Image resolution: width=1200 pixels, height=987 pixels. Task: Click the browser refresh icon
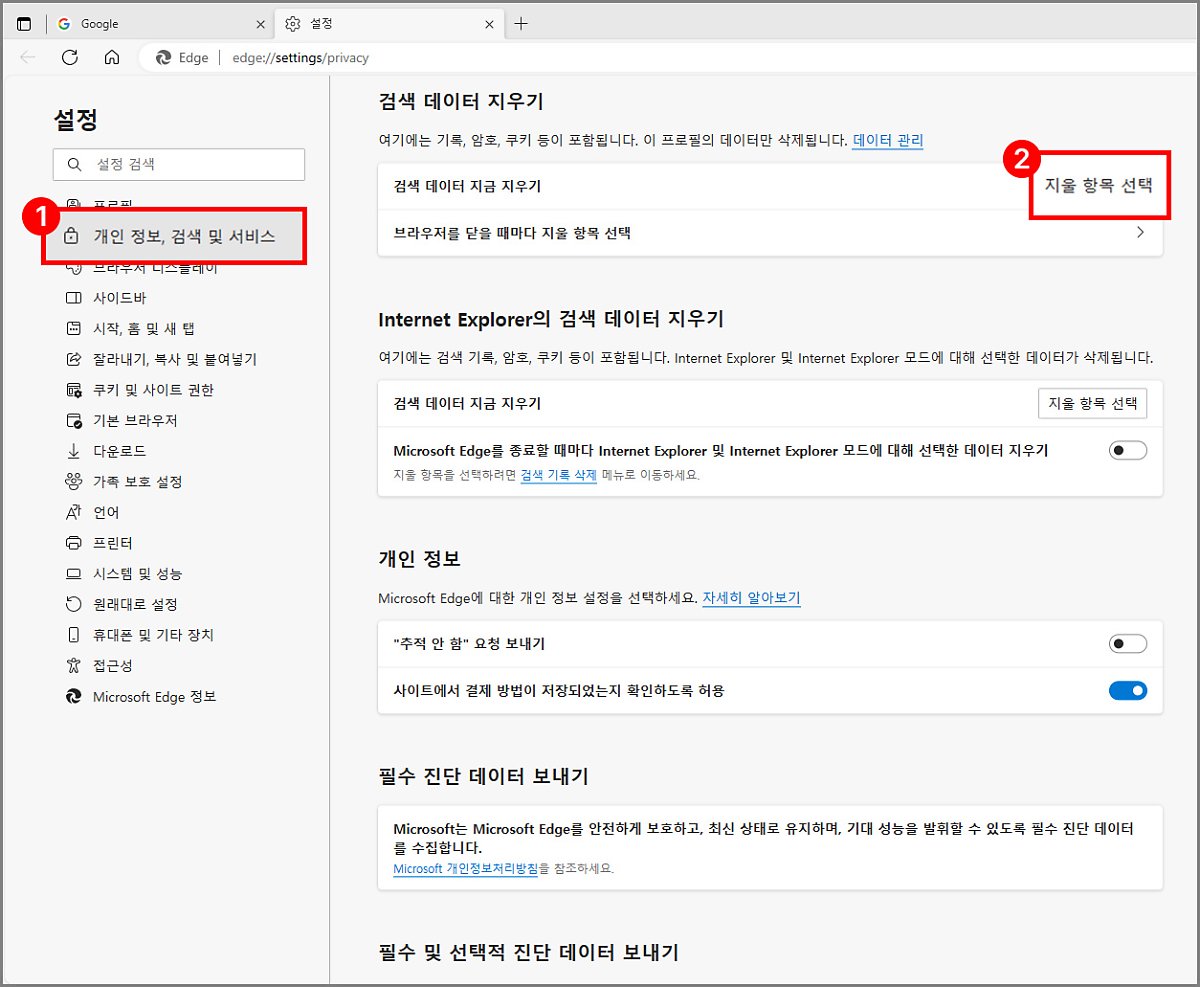pyautogui.click(x=70, y=57)
